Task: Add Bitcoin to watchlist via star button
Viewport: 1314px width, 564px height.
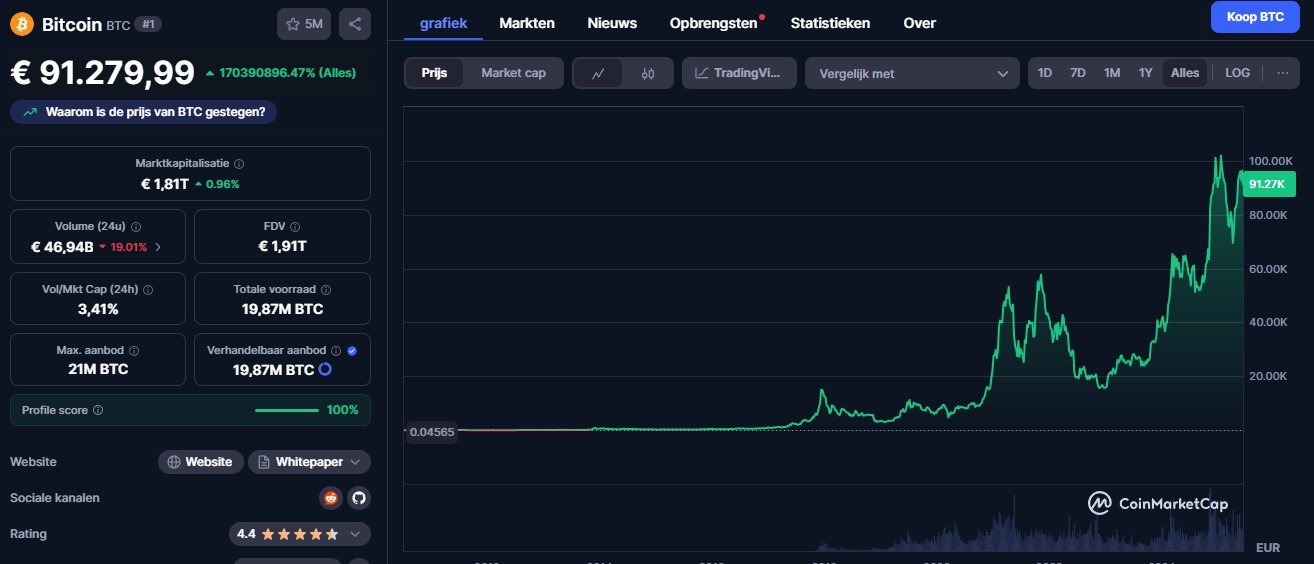Action: click(304, 24)
